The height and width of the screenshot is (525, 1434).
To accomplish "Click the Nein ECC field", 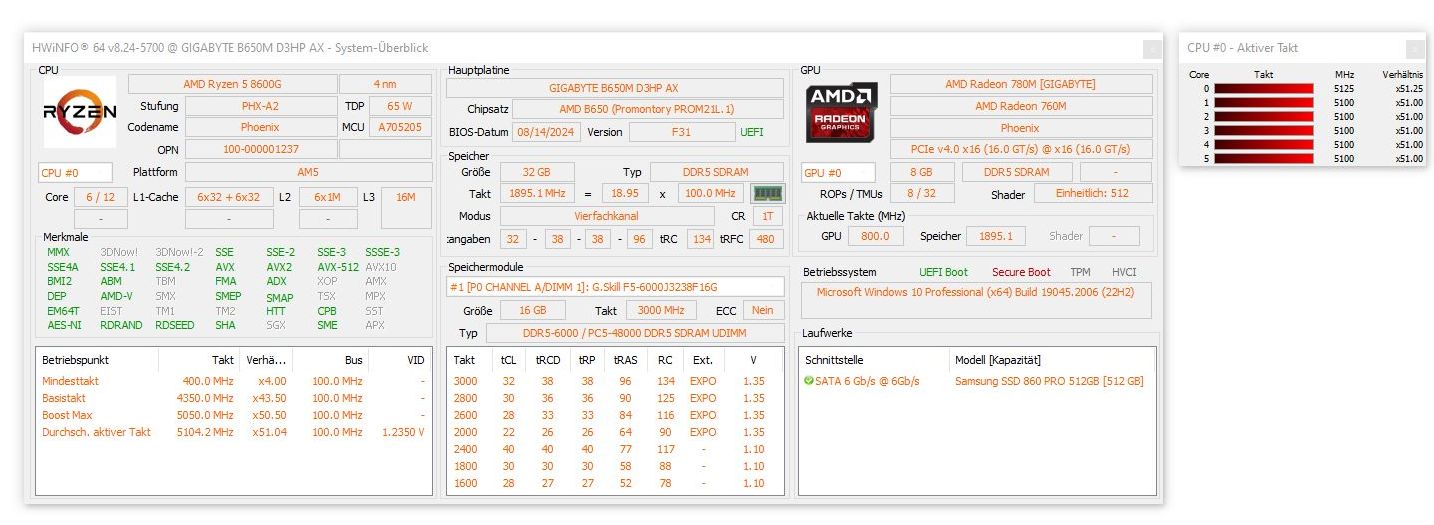I will (x=763, y=311).
